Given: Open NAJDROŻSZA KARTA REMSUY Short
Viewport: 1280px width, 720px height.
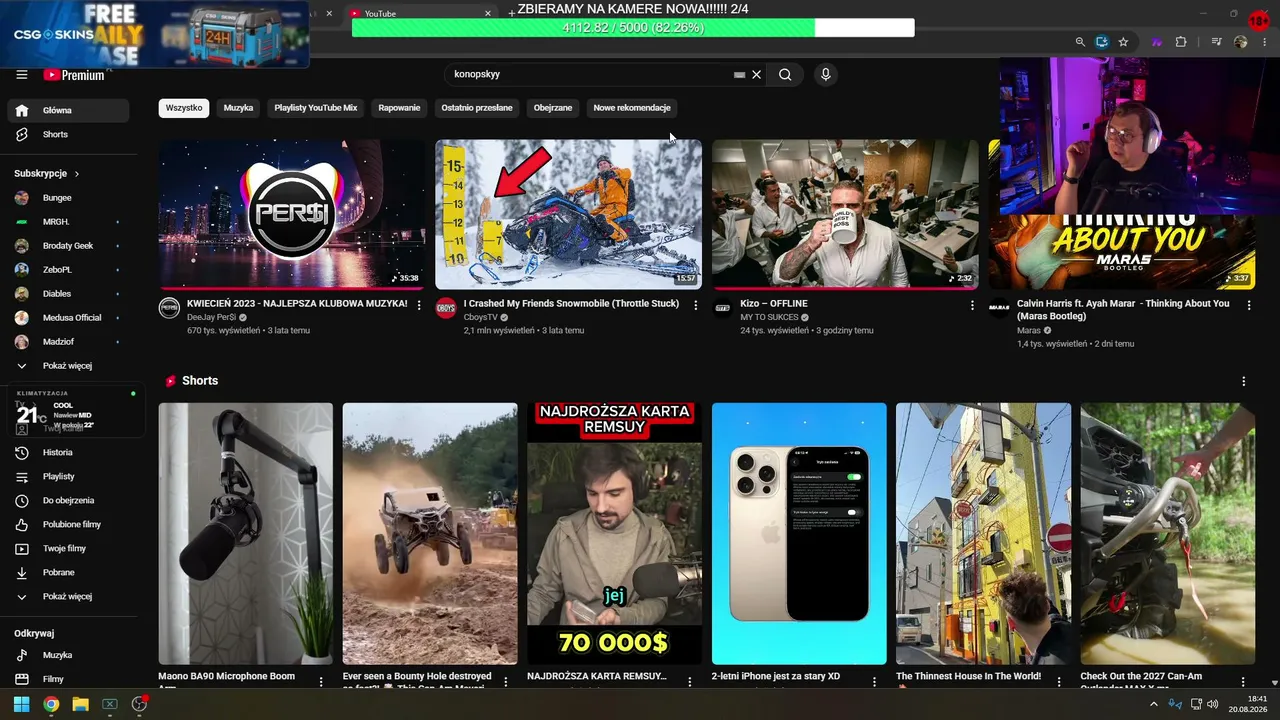Looking at the screenshot, I should [x=614, y=534].
